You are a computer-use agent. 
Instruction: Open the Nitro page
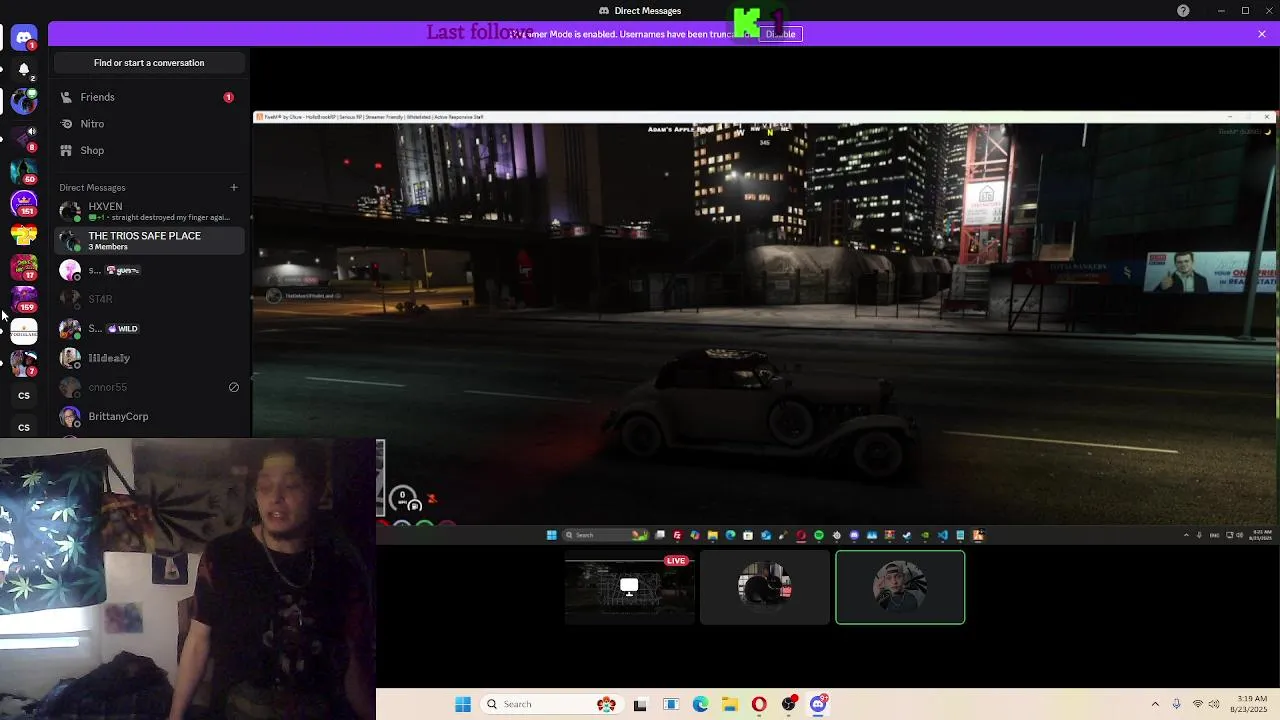pos(149,124)
